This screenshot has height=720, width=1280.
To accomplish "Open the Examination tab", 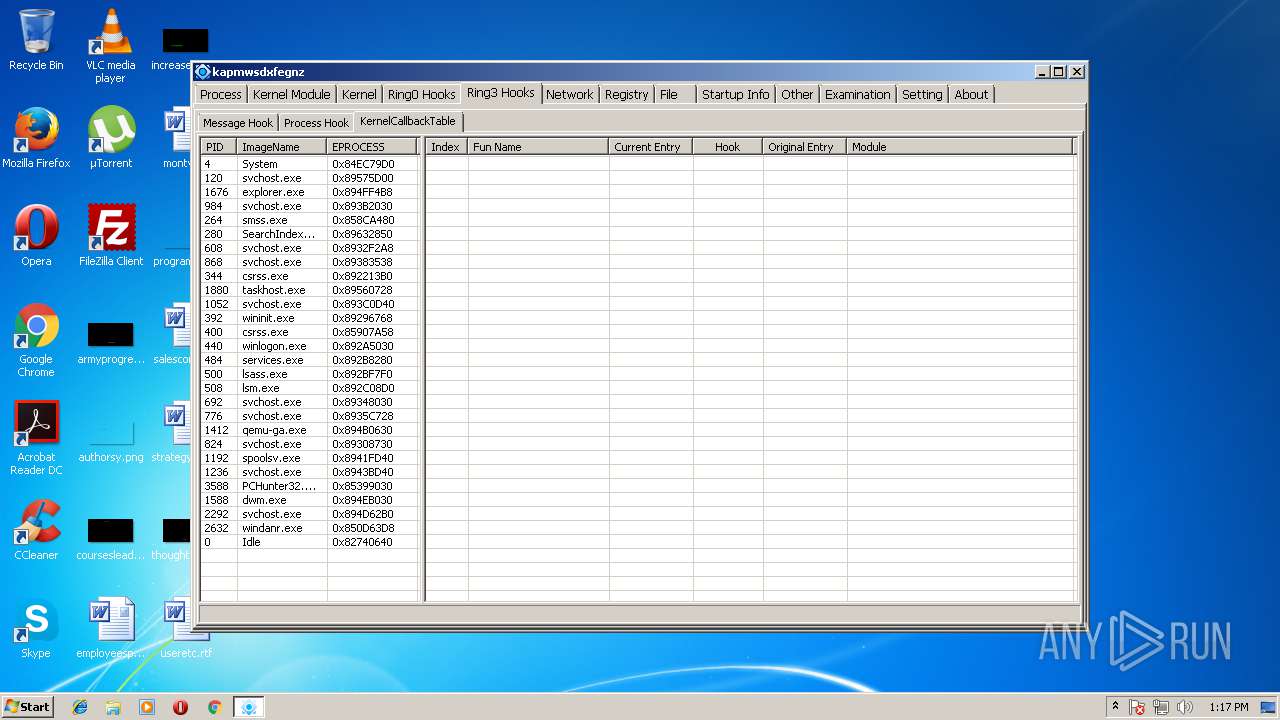I will pos(857,94).
